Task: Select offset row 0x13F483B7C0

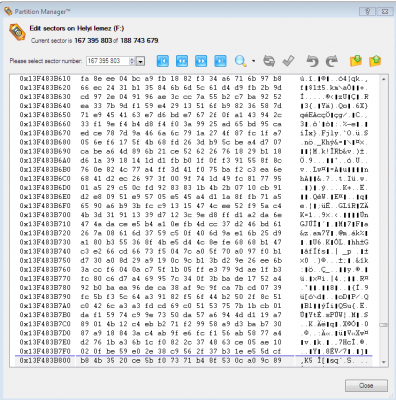Action: coord(45,324)
